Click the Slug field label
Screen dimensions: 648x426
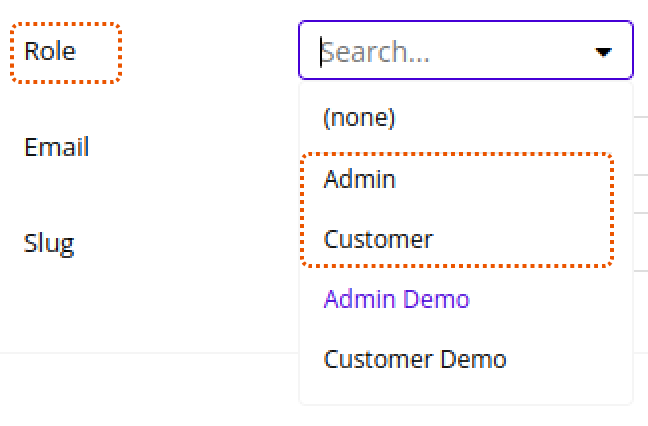[49, 243]
